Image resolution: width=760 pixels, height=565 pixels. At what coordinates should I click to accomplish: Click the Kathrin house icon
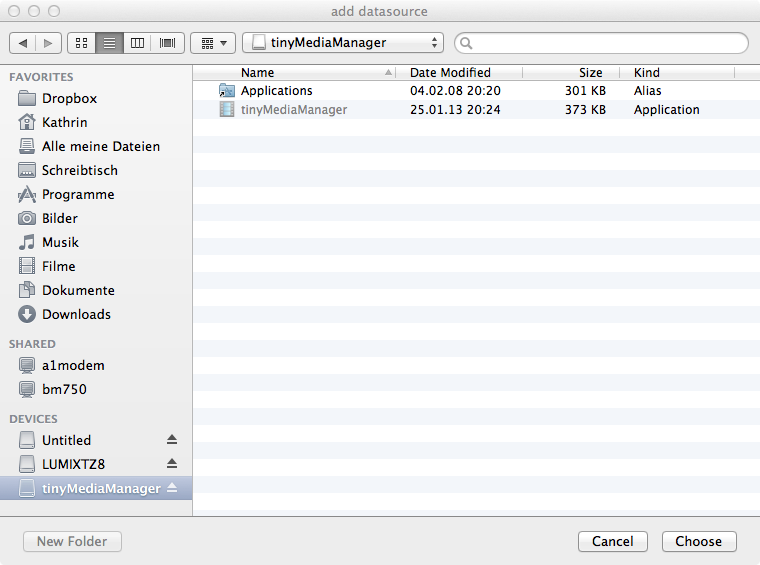[27, 122]
